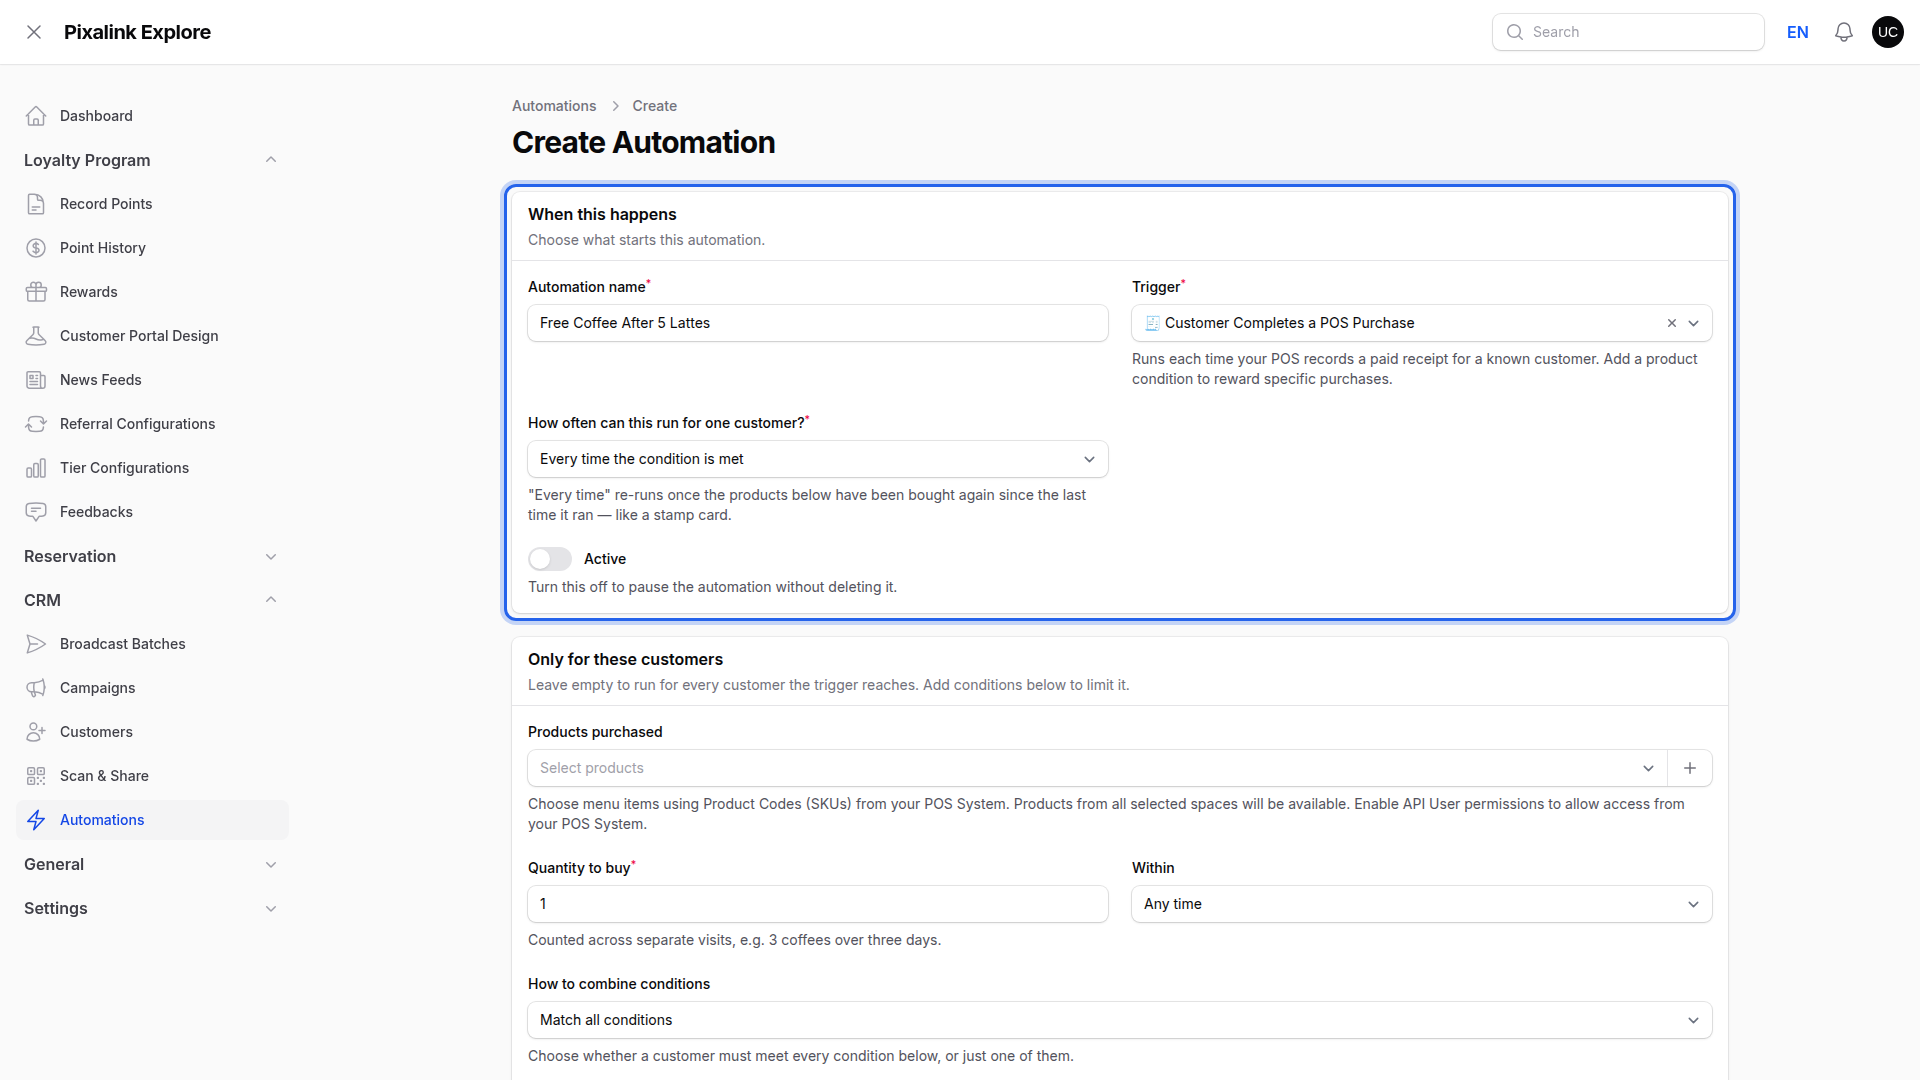Screen dimensions: 1920x1080
Task: Collapse the Loyalty Program section
Action: point(271,160)
